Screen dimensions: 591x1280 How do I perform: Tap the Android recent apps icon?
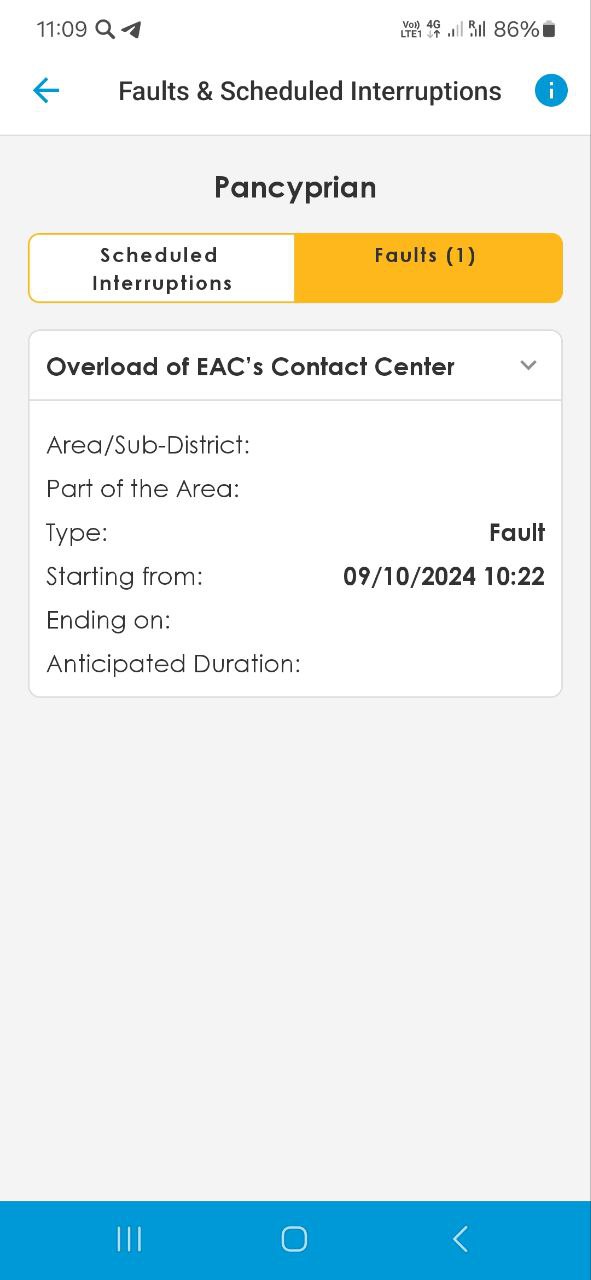[129, 1240]
